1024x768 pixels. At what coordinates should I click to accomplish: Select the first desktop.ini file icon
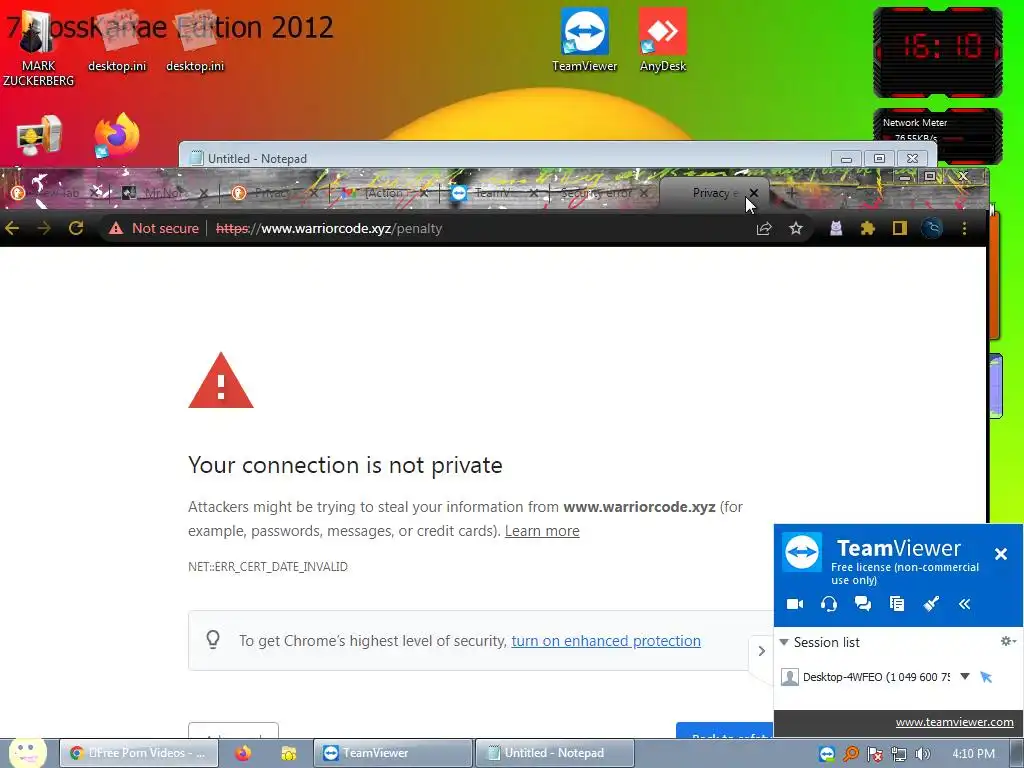[x=117, y=40]
